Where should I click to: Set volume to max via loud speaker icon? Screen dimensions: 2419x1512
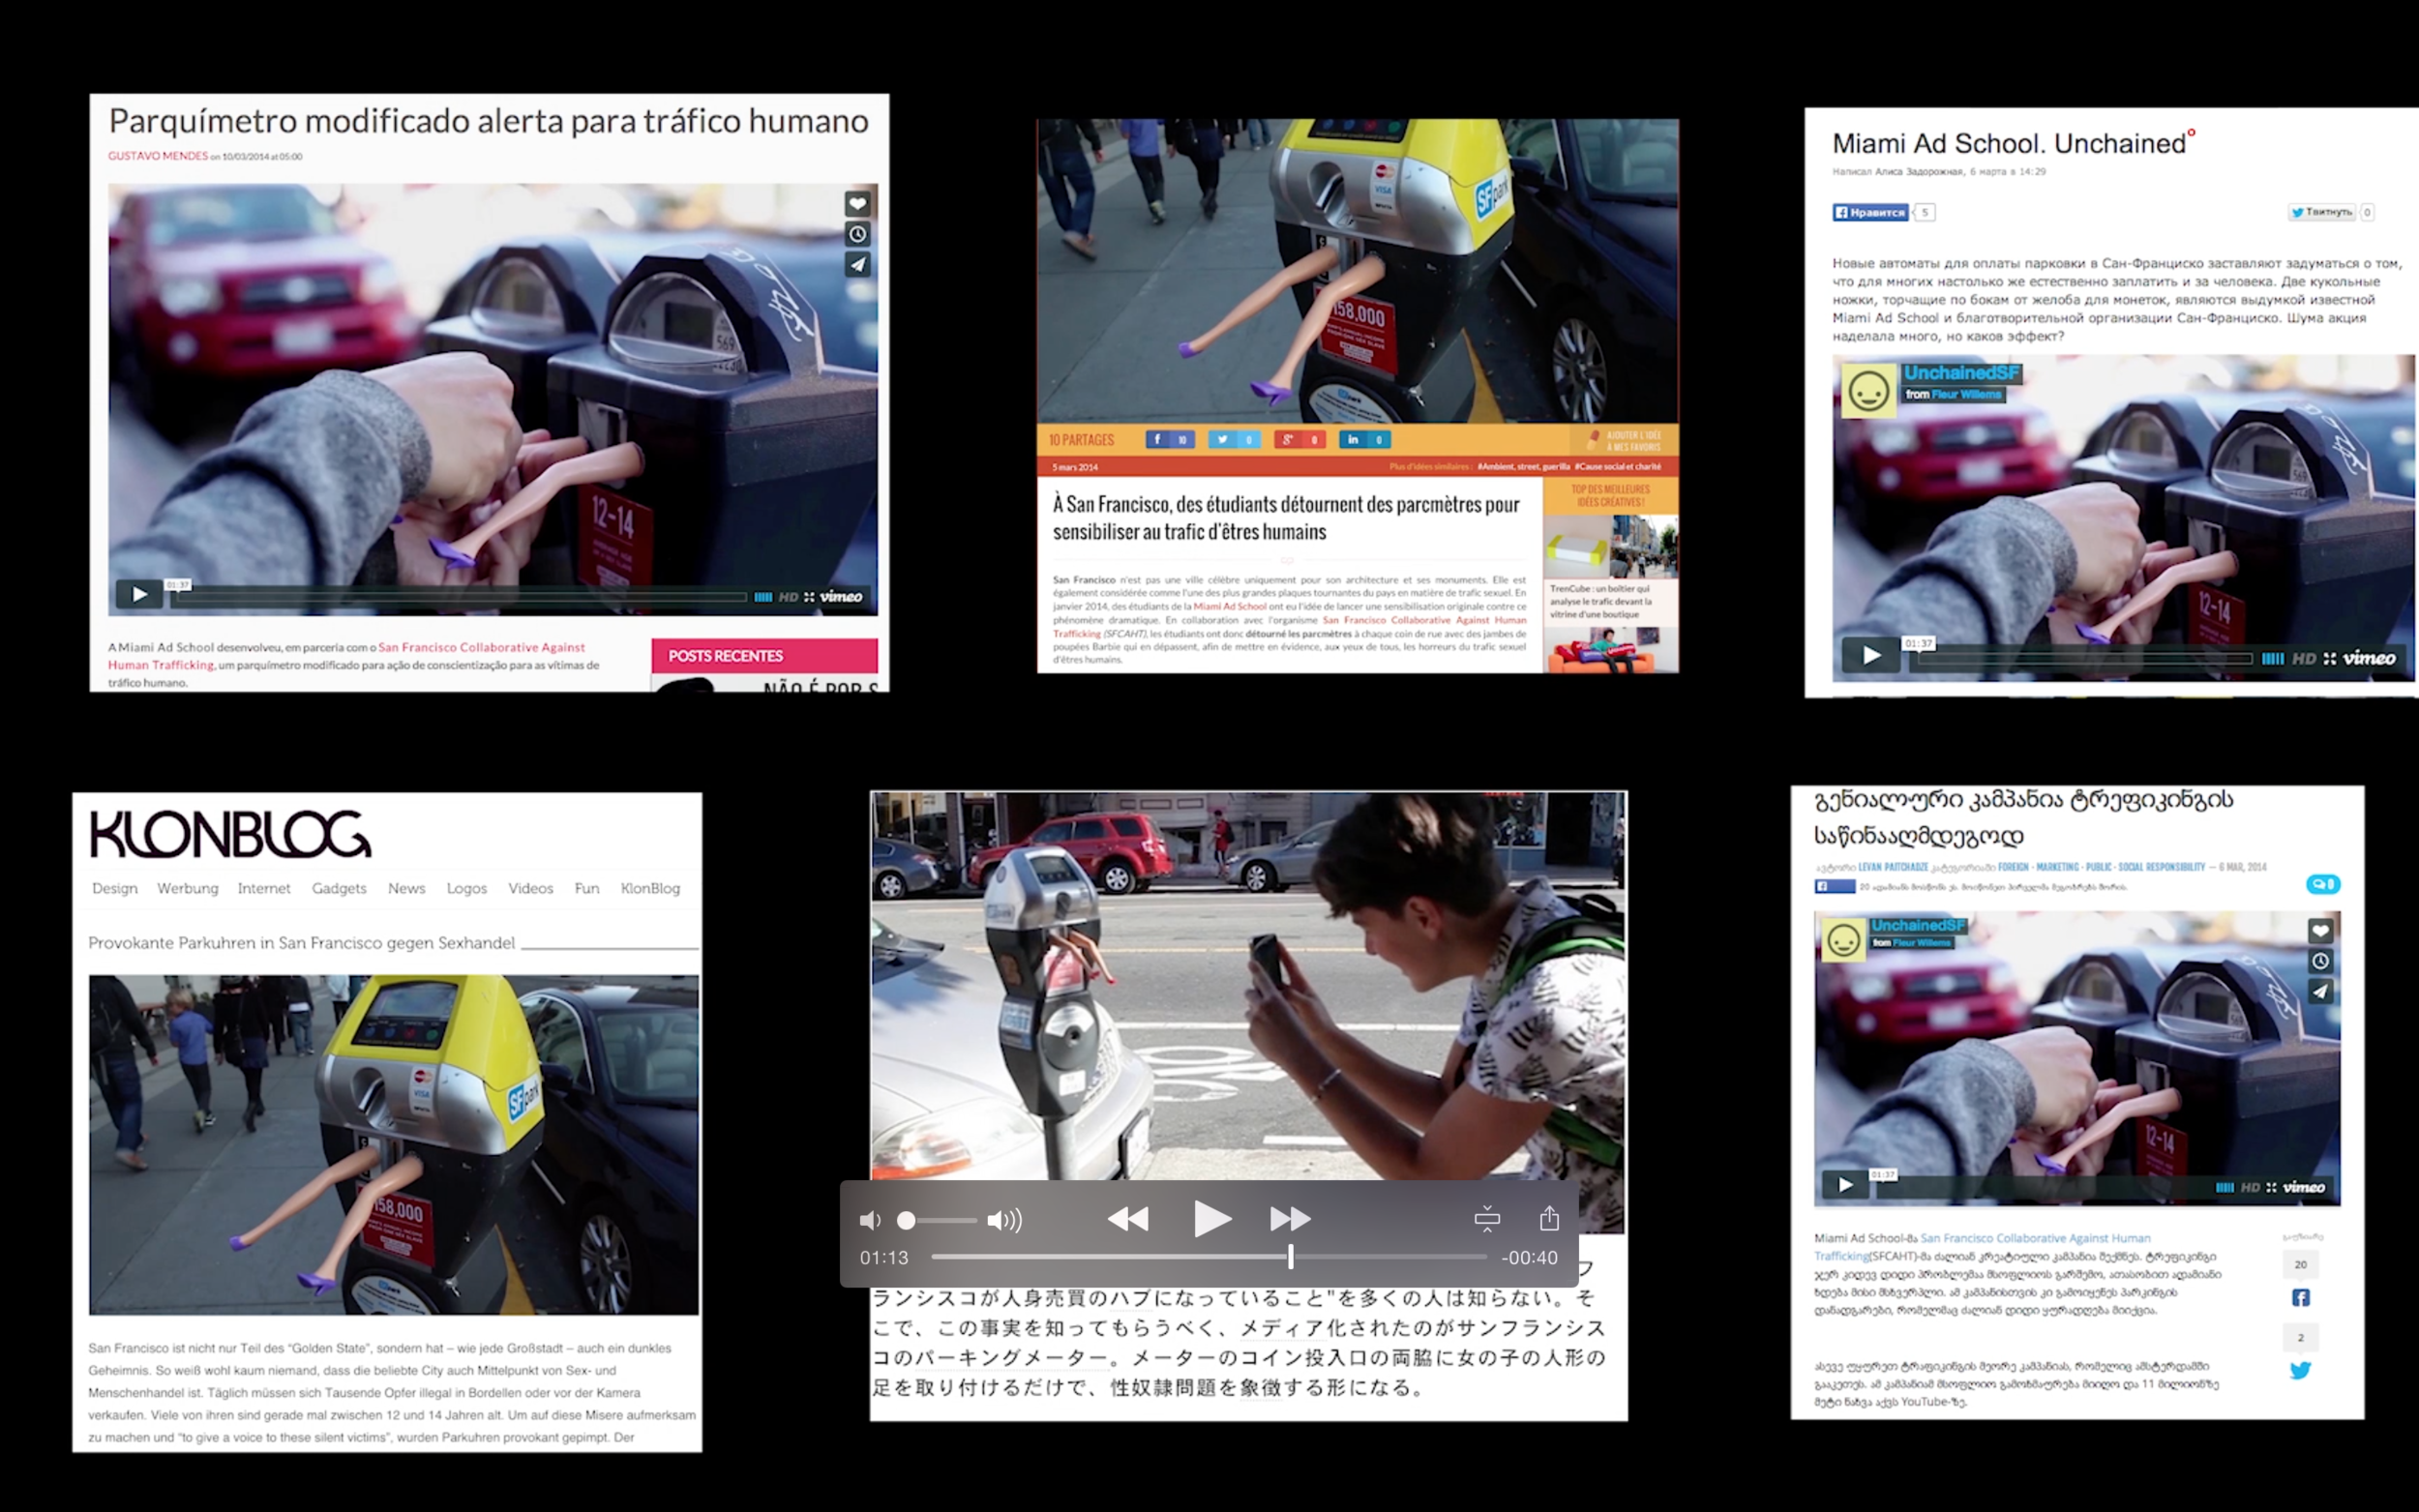[1004, 1220]
